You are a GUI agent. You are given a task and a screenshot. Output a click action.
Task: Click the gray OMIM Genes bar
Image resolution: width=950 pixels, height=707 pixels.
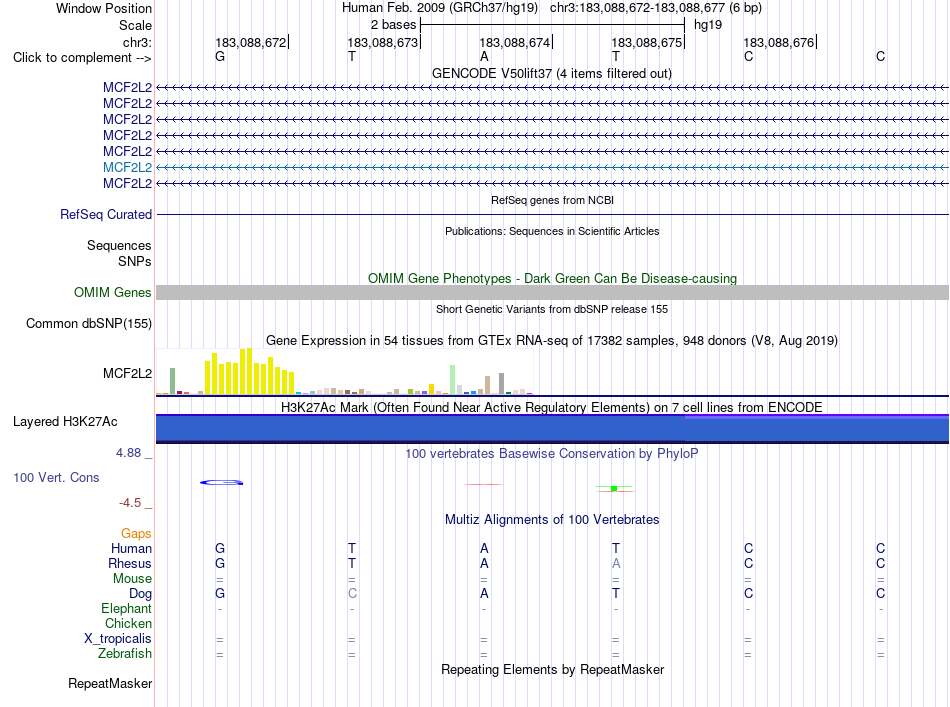coord(552,293)
